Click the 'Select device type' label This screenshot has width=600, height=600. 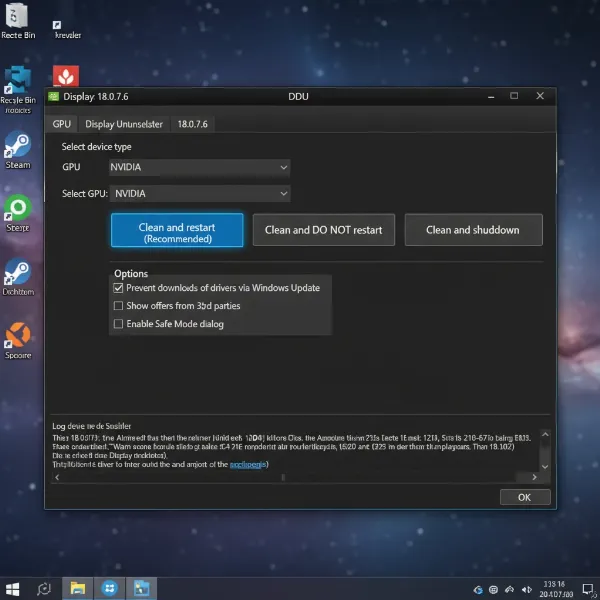tap(96, 147)
